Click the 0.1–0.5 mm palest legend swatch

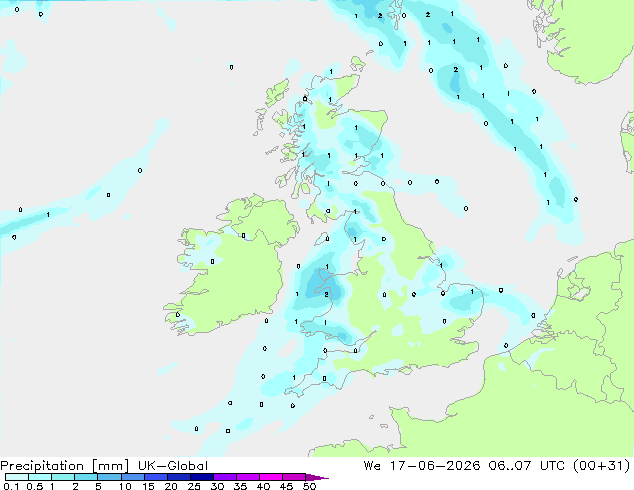tap(17, 477)
